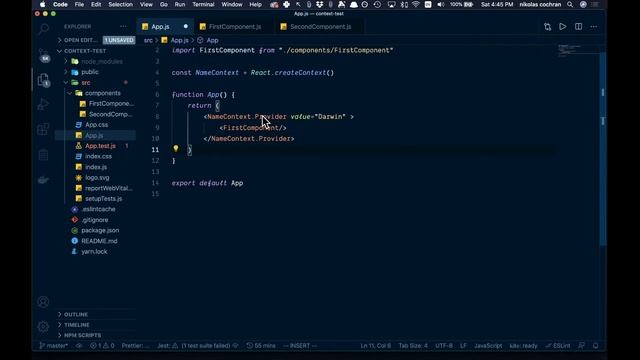Show errors and warnings count
Image resolution: width=640 pixels, height=360 pixels.
click(102, 346)
